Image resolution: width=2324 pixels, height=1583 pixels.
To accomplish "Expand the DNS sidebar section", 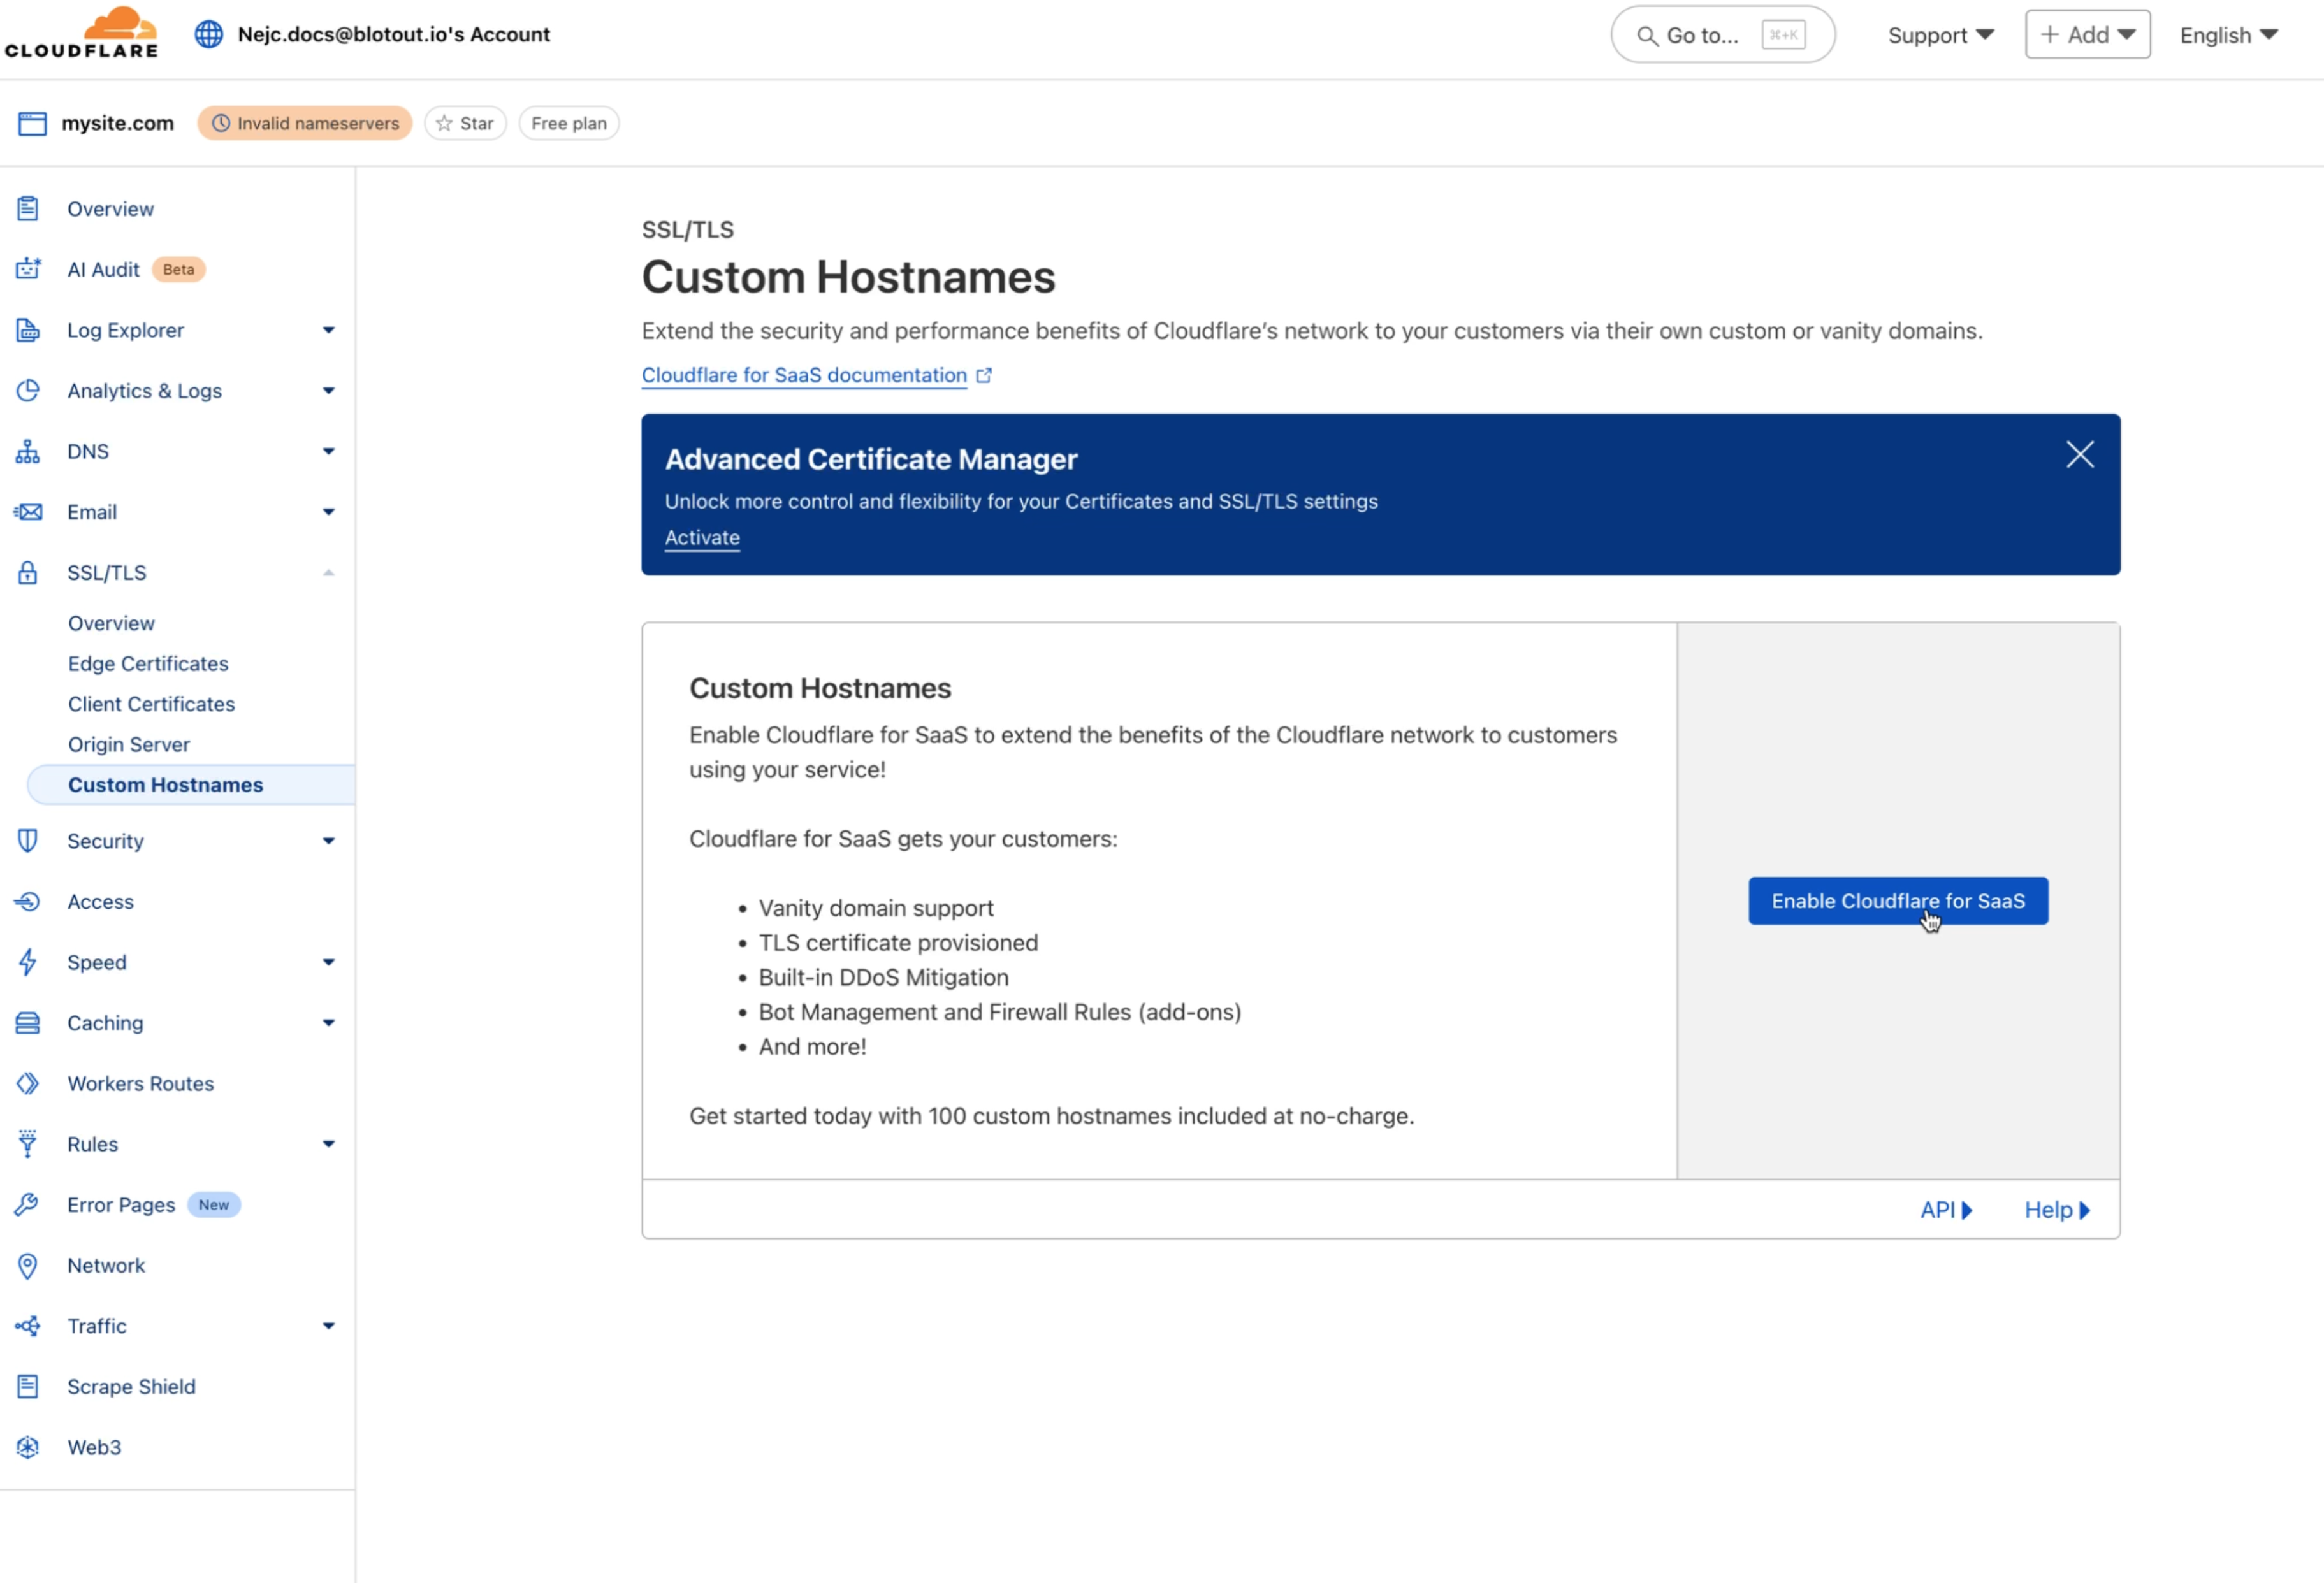I will click(328, 451).
